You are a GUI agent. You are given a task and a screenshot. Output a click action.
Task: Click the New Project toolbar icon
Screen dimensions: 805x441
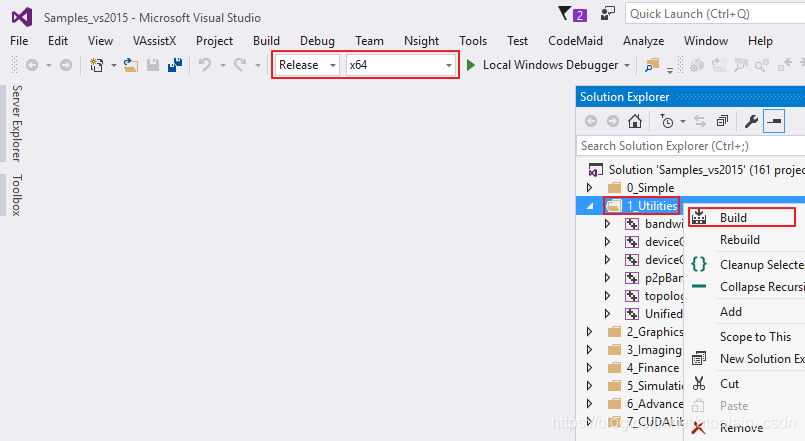tap(97, 65)
